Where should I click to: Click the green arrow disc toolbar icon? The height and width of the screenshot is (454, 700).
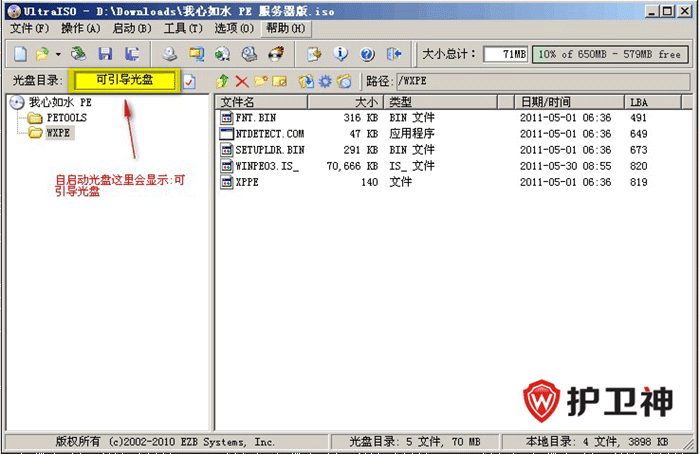pyautogui.click(x=222, y=54)
